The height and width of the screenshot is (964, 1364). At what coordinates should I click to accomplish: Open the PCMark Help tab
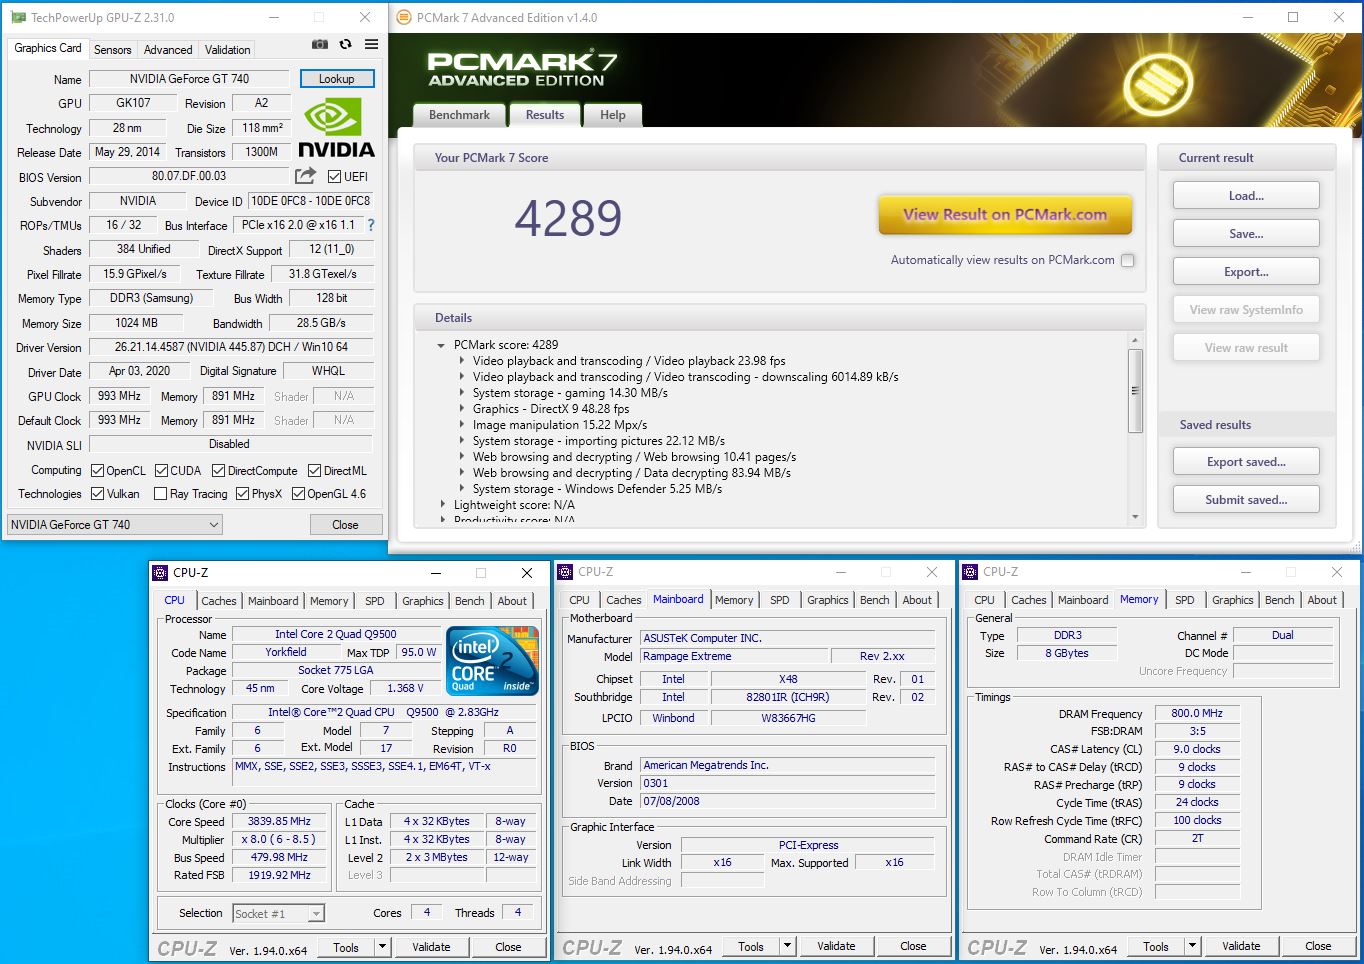click(x=613, y=115)
